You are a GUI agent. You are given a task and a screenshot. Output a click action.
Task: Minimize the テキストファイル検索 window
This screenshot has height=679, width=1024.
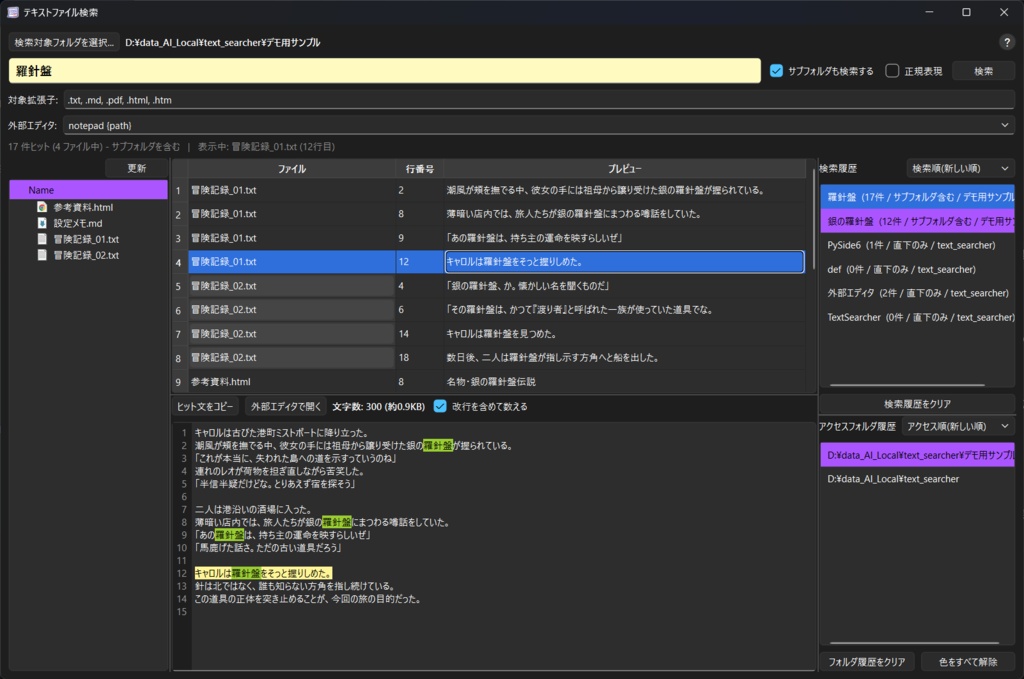coord(929,12)
